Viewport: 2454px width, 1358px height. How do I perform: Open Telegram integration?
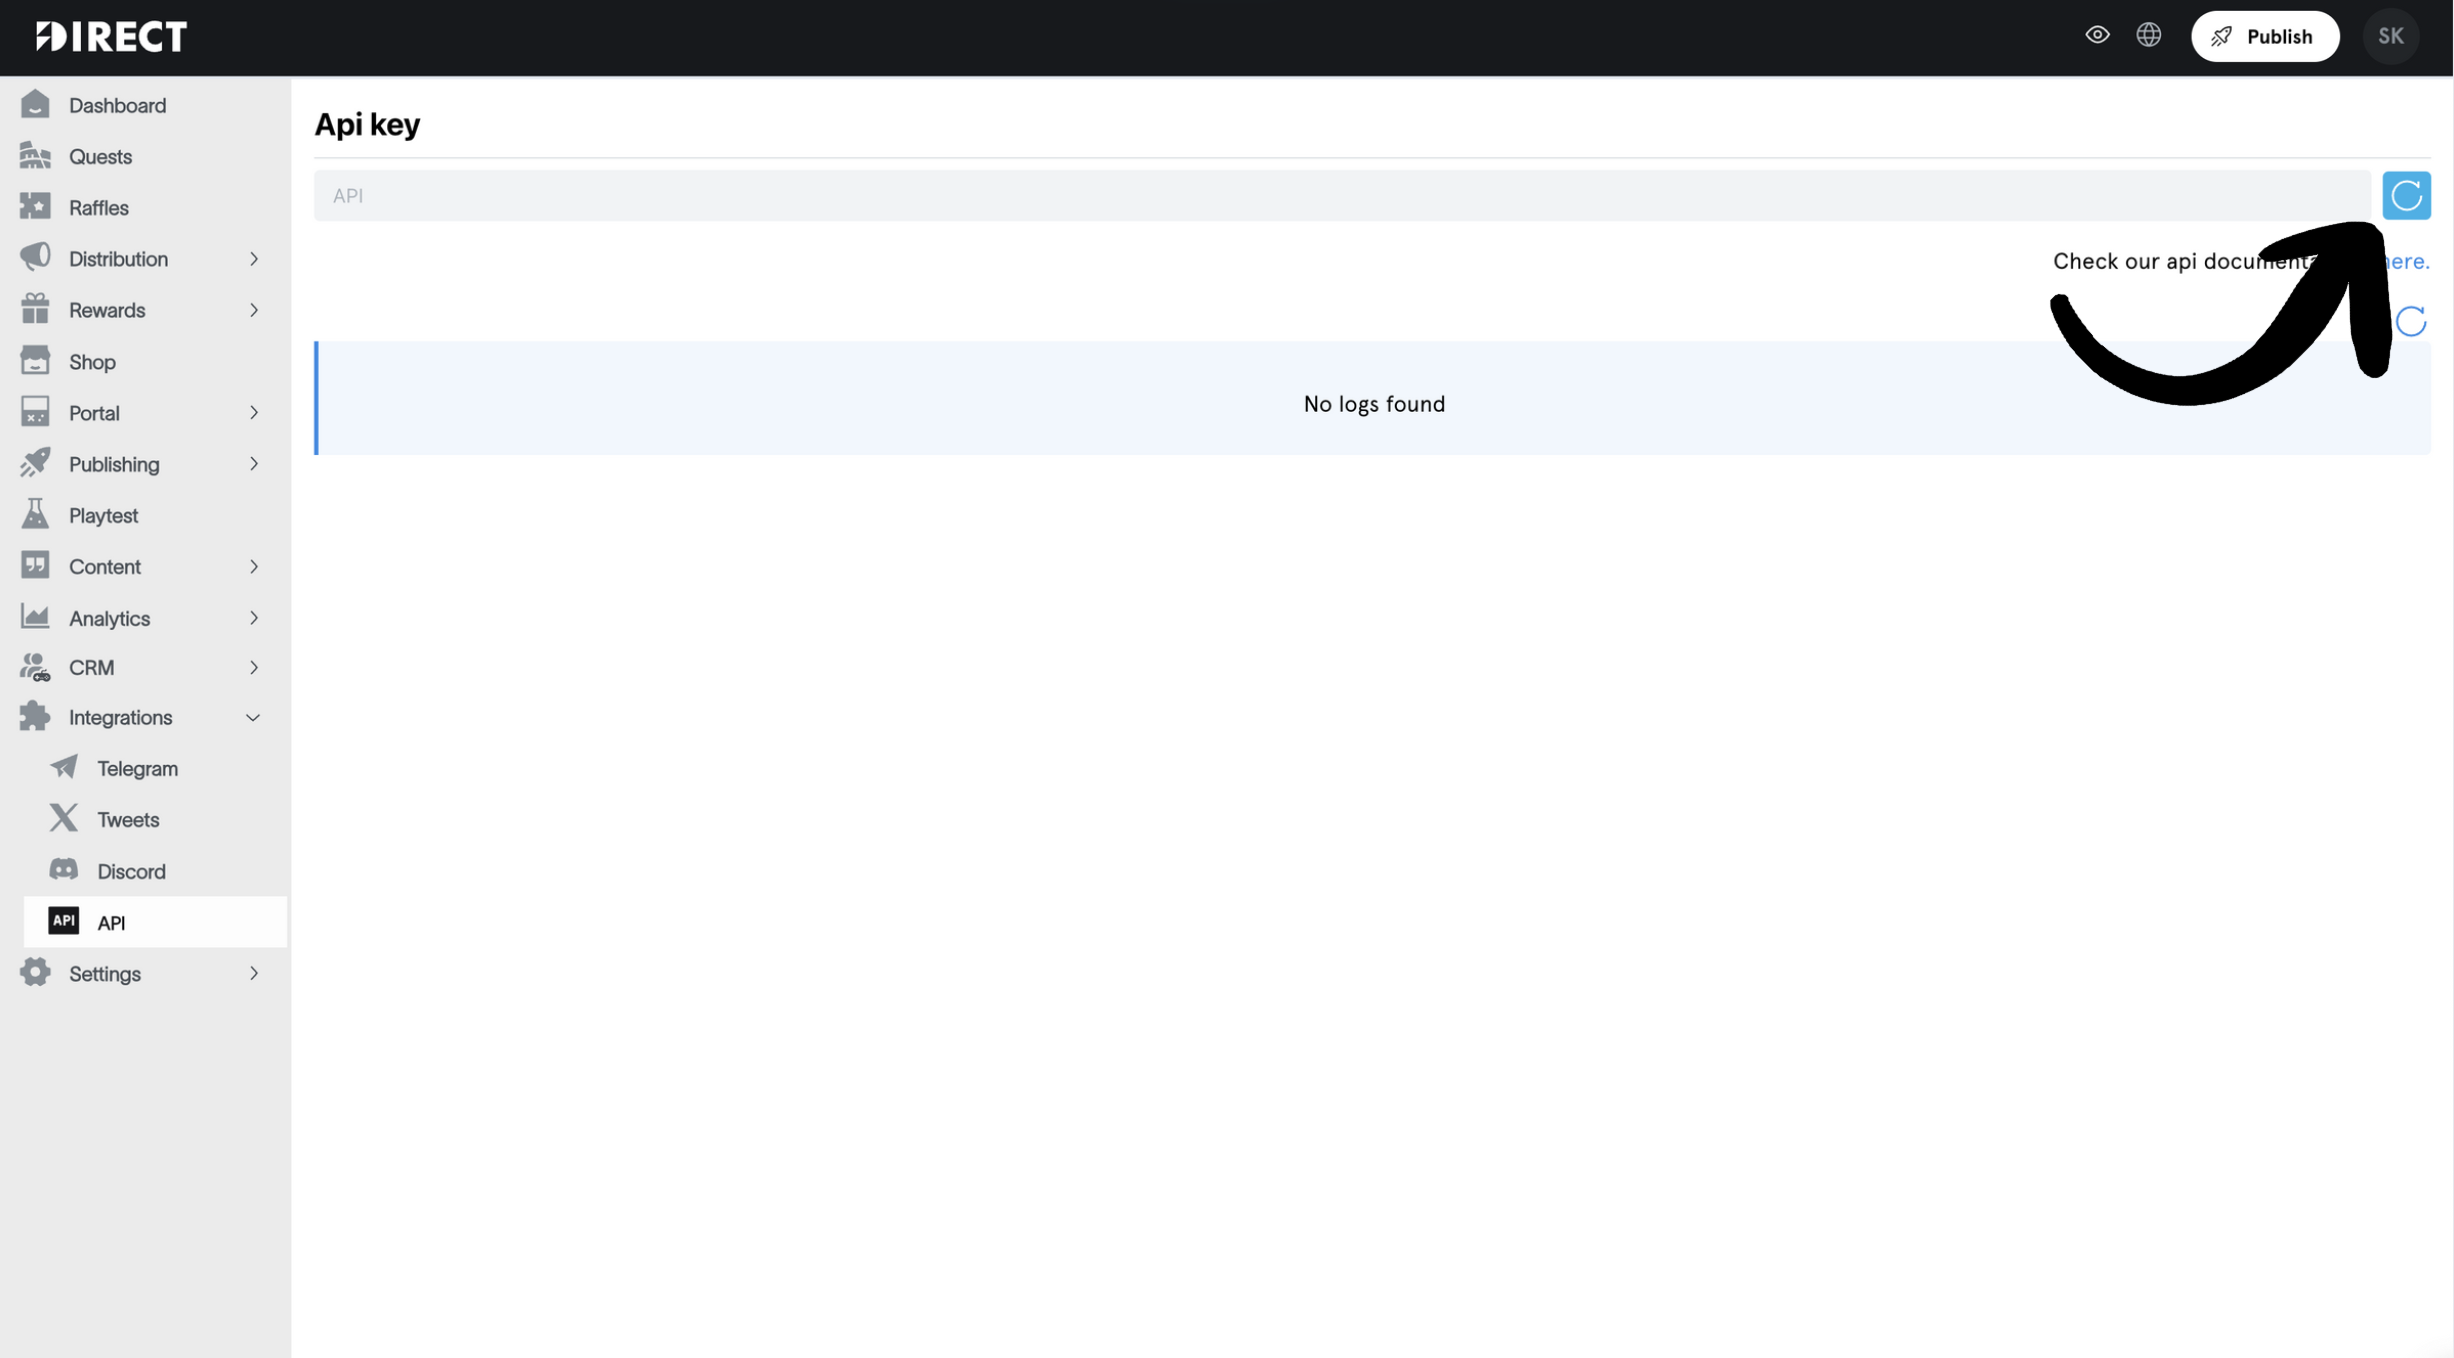point(137,768)
